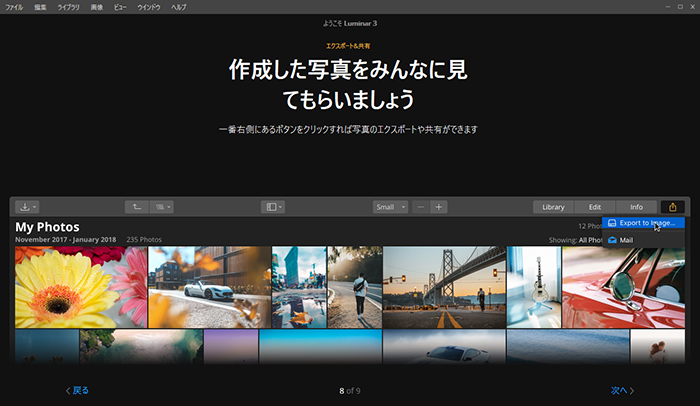Click the orange share export icon
The image size is (700, 406).
673,207
